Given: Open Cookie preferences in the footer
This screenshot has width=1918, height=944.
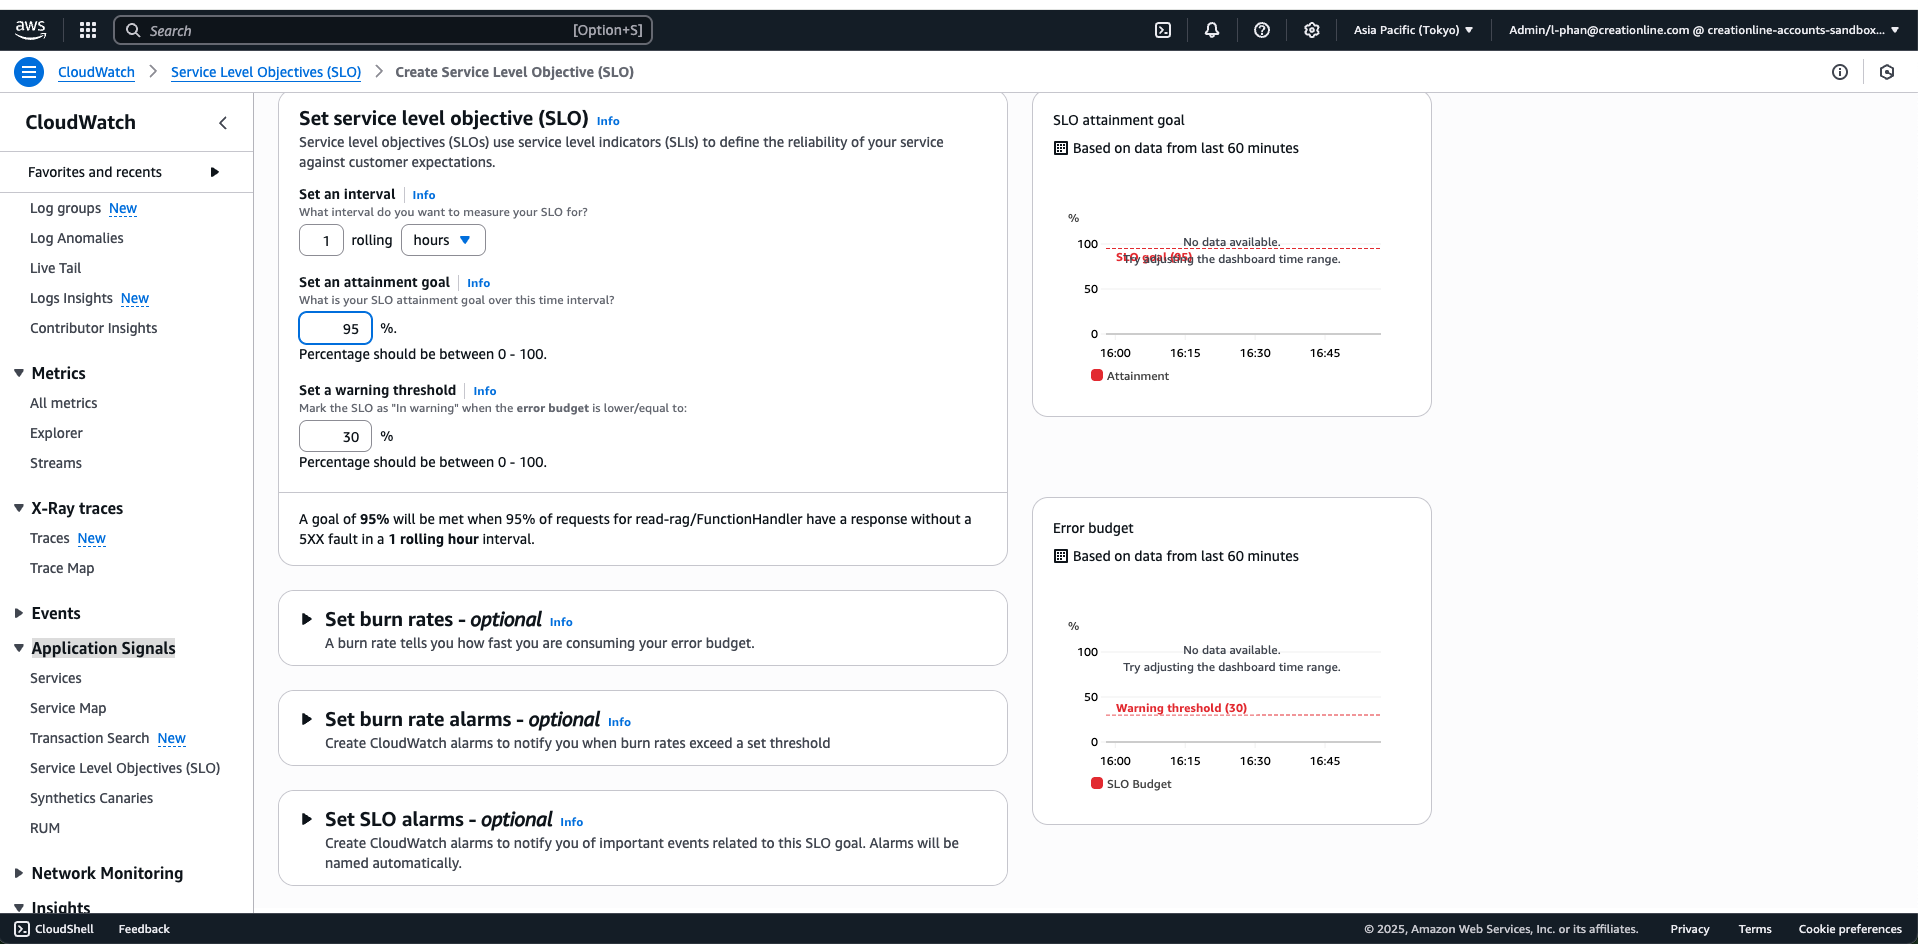Looking at the screenshot, I should click(x=1851, y=929).
